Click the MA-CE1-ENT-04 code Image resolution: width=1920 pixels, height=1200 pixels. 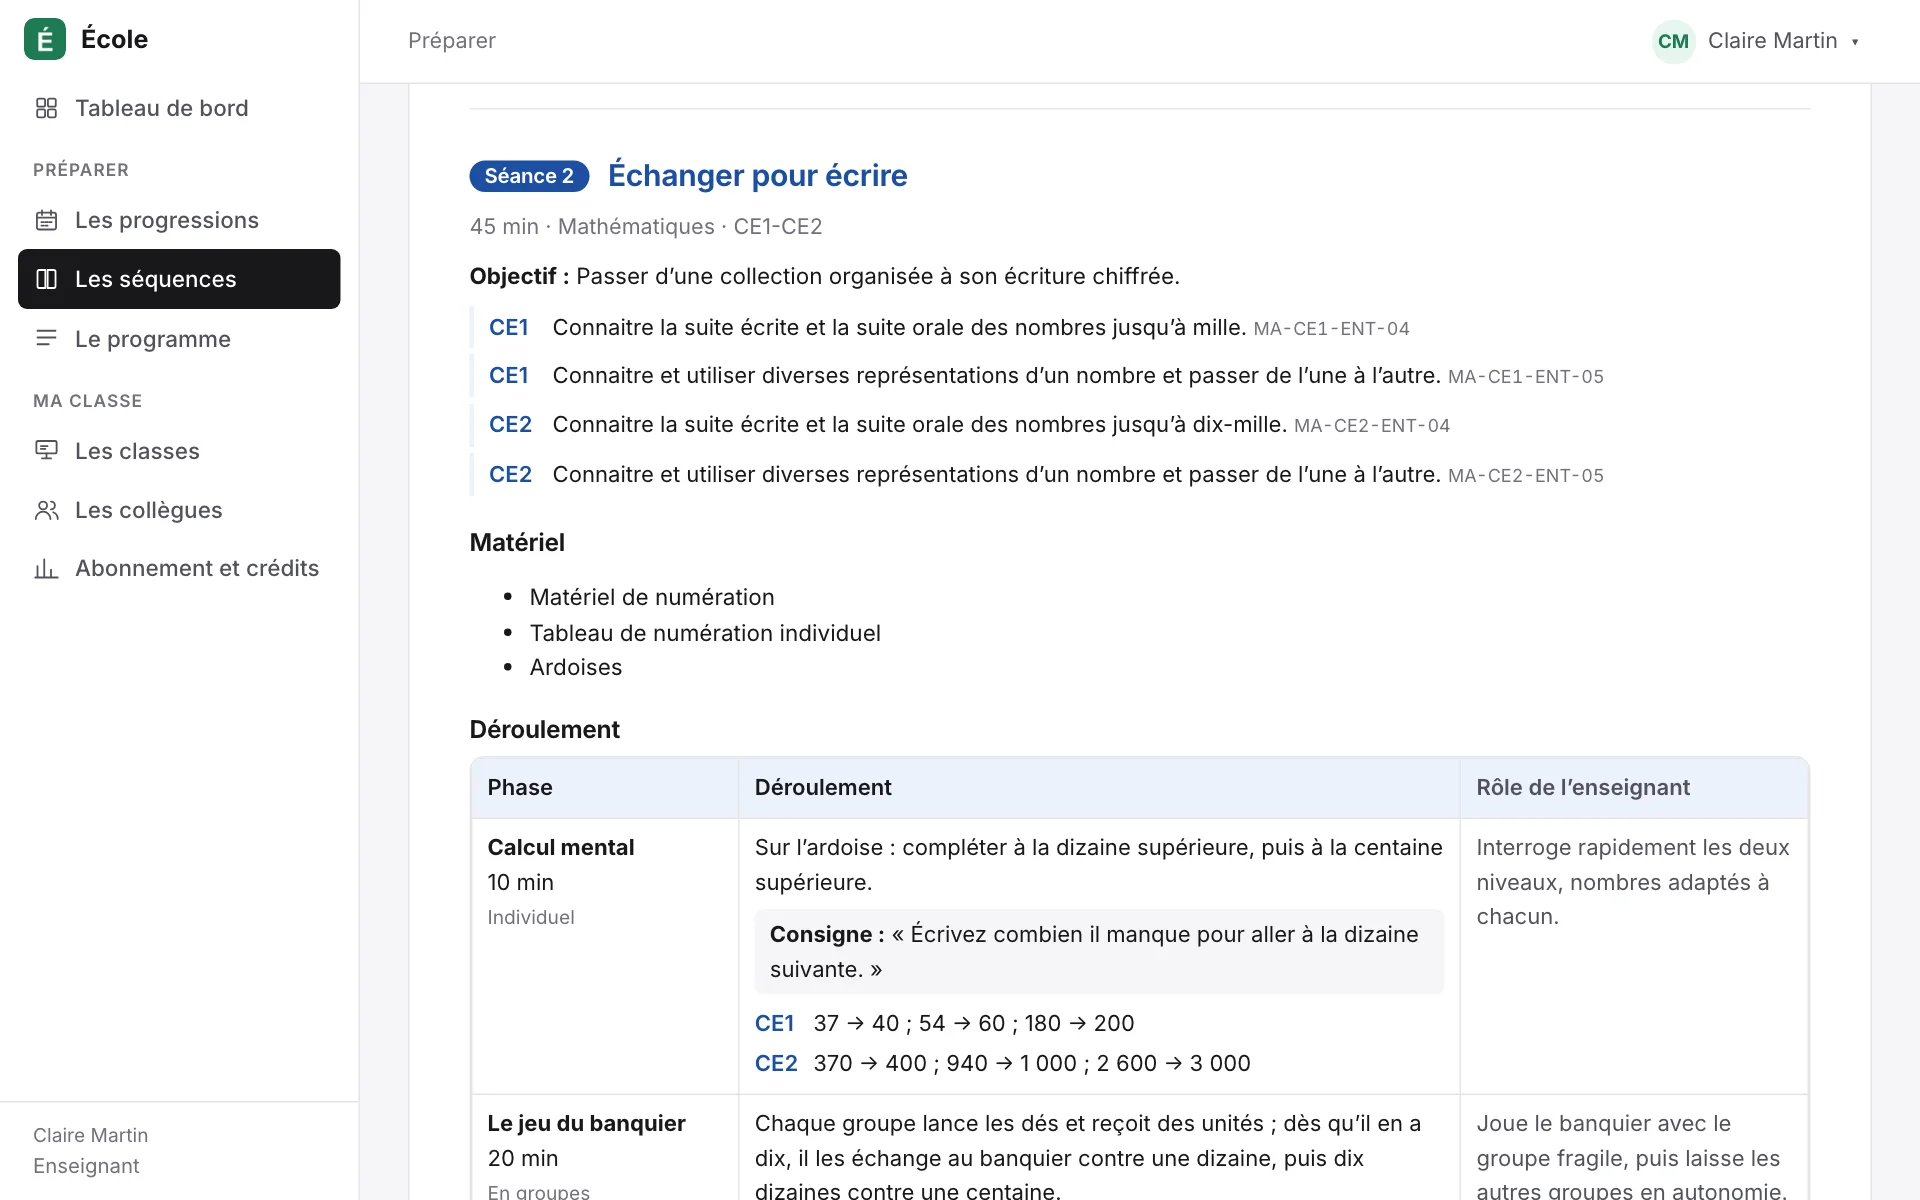click(1331, 329)
